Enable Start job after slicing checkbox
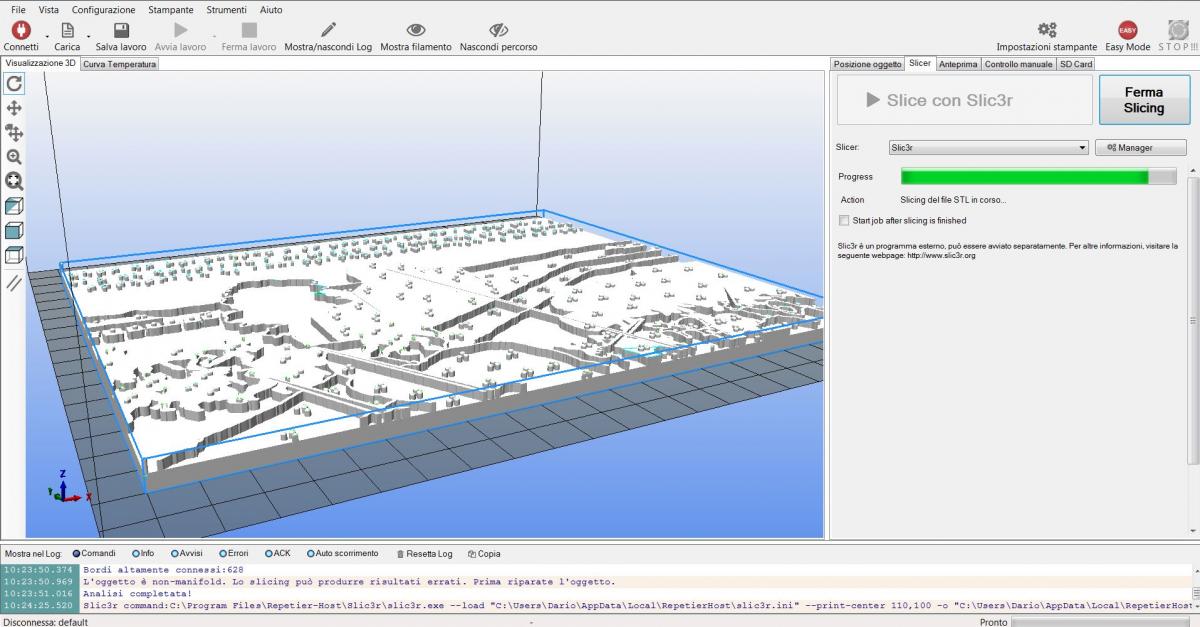The image size is (1200, 627). [845, 221]
